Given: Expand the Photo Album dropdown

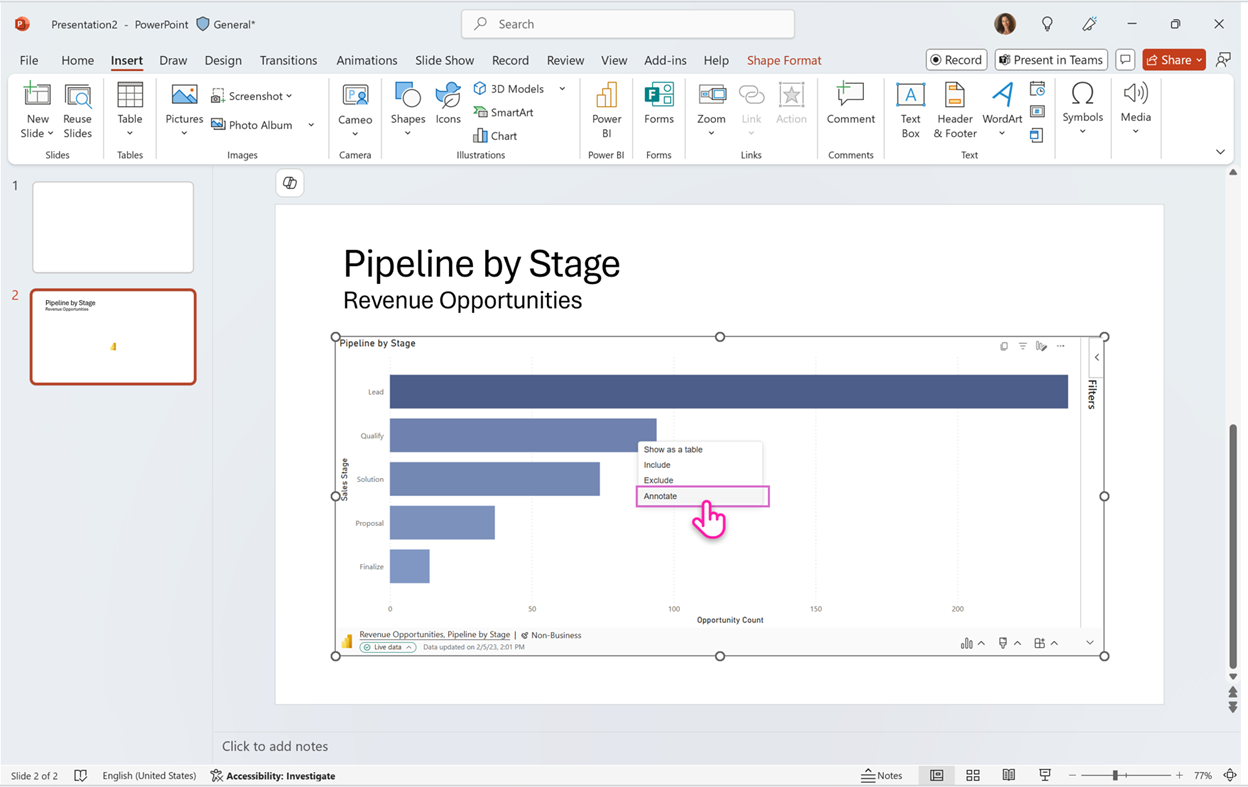Looking at the screenshot, I should [x=310, y=124].
